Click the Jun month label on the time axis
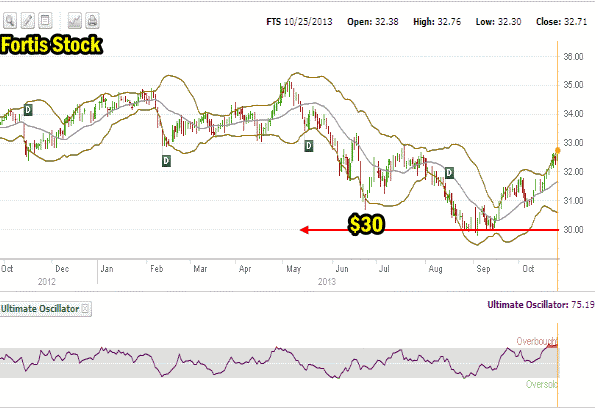598x408 pixels. (342, 269)
